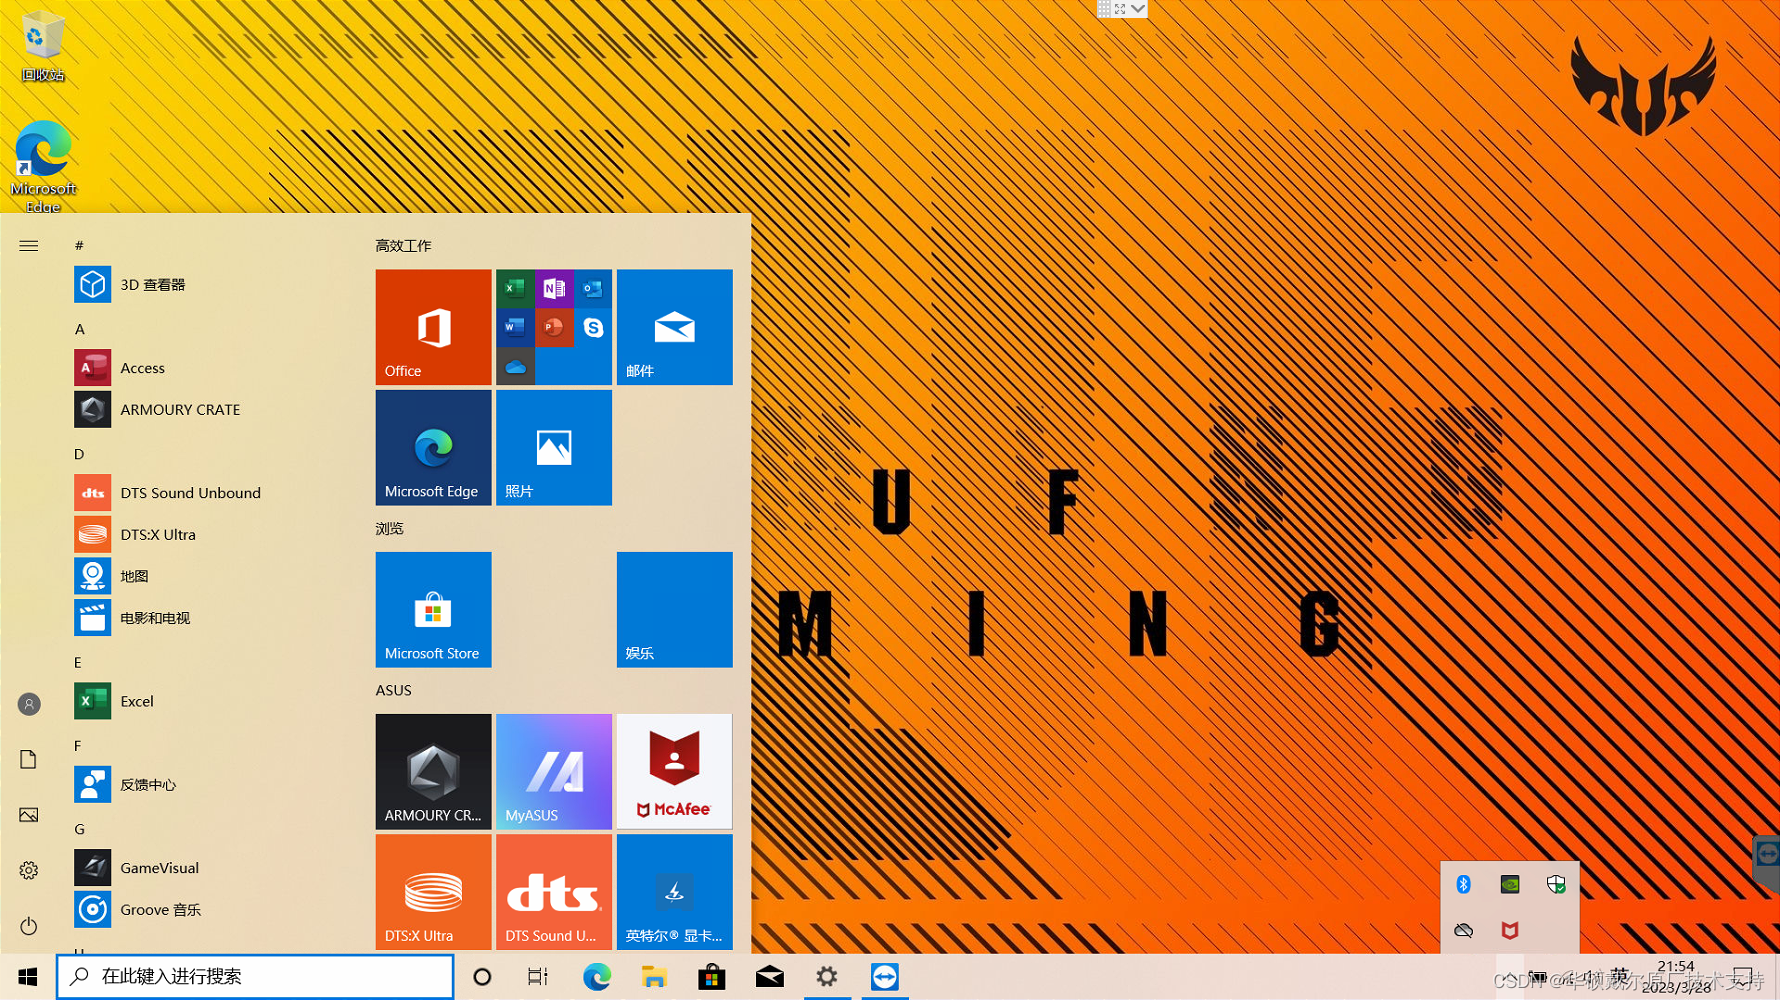Focus the taskbar search box
1780x1000 pixels.
(x=255, y=977)
